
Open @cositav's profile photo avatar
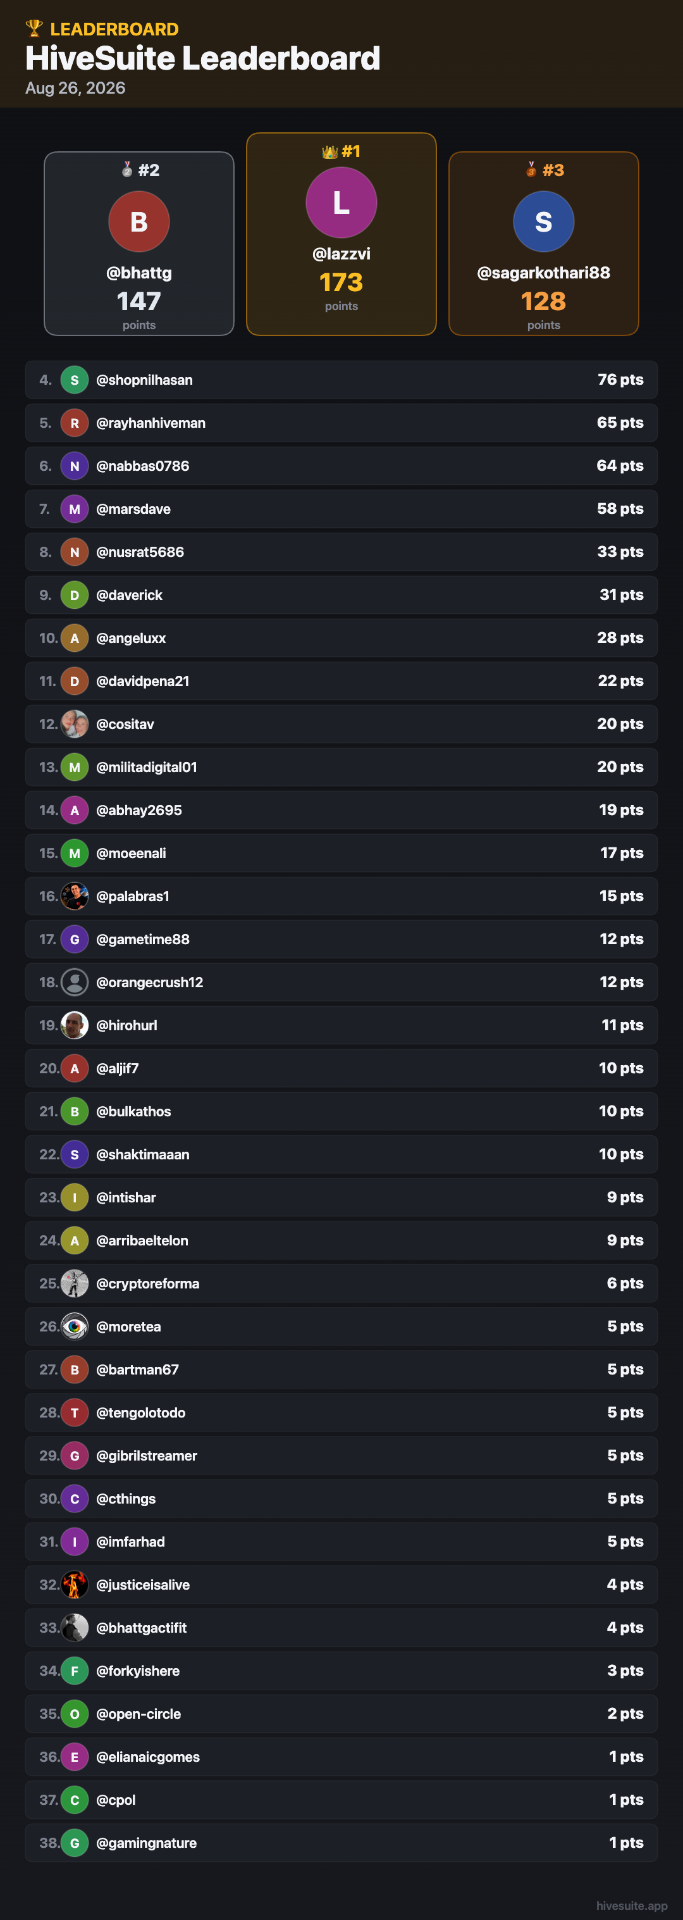coord(74,724)
